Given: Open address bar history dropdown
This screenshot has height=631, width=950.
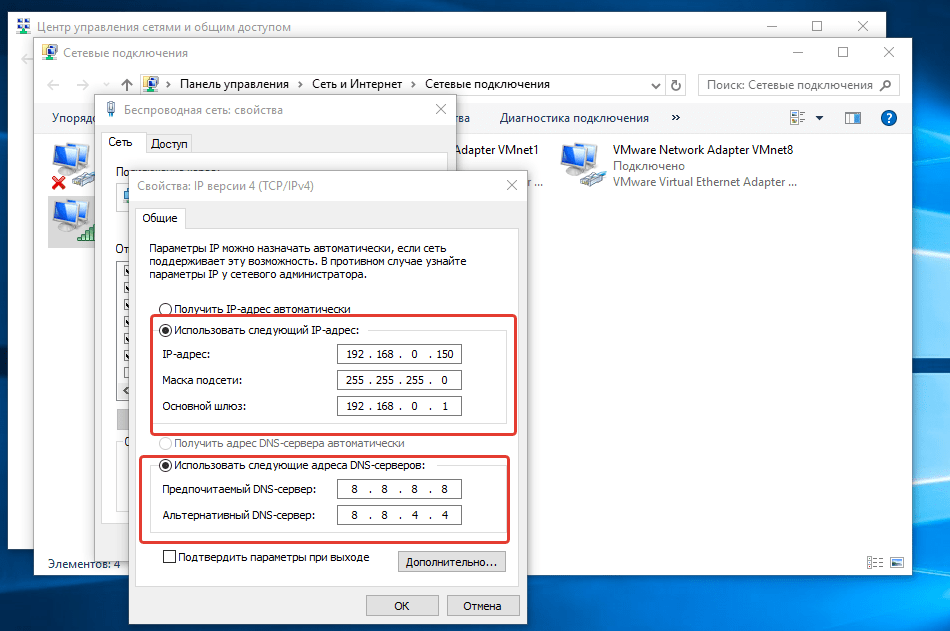Looking at the screenshot, I should [x=656, y=85].
